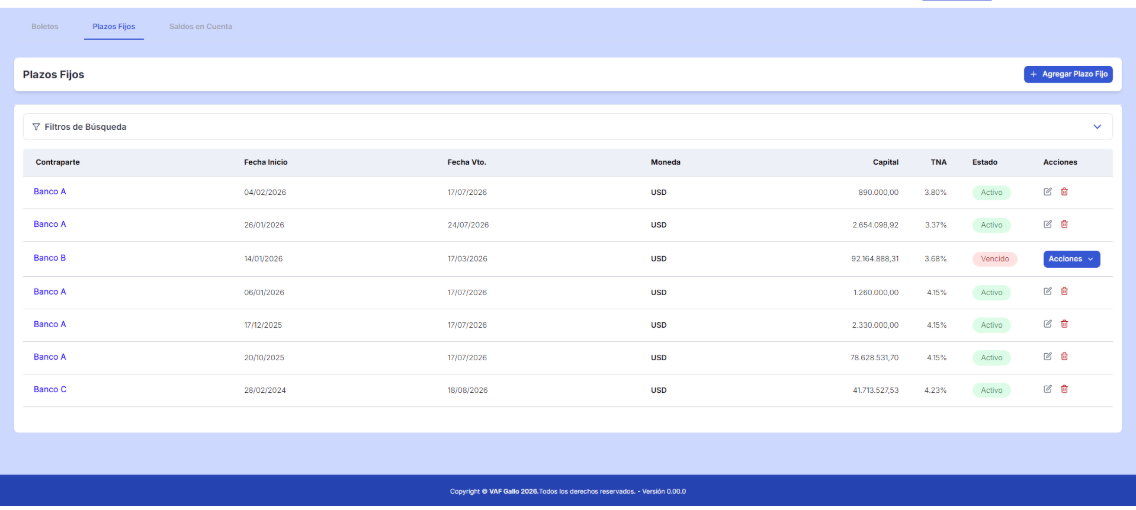Edit the deposit starting 26/01/2026

(x=1047, y=225)
